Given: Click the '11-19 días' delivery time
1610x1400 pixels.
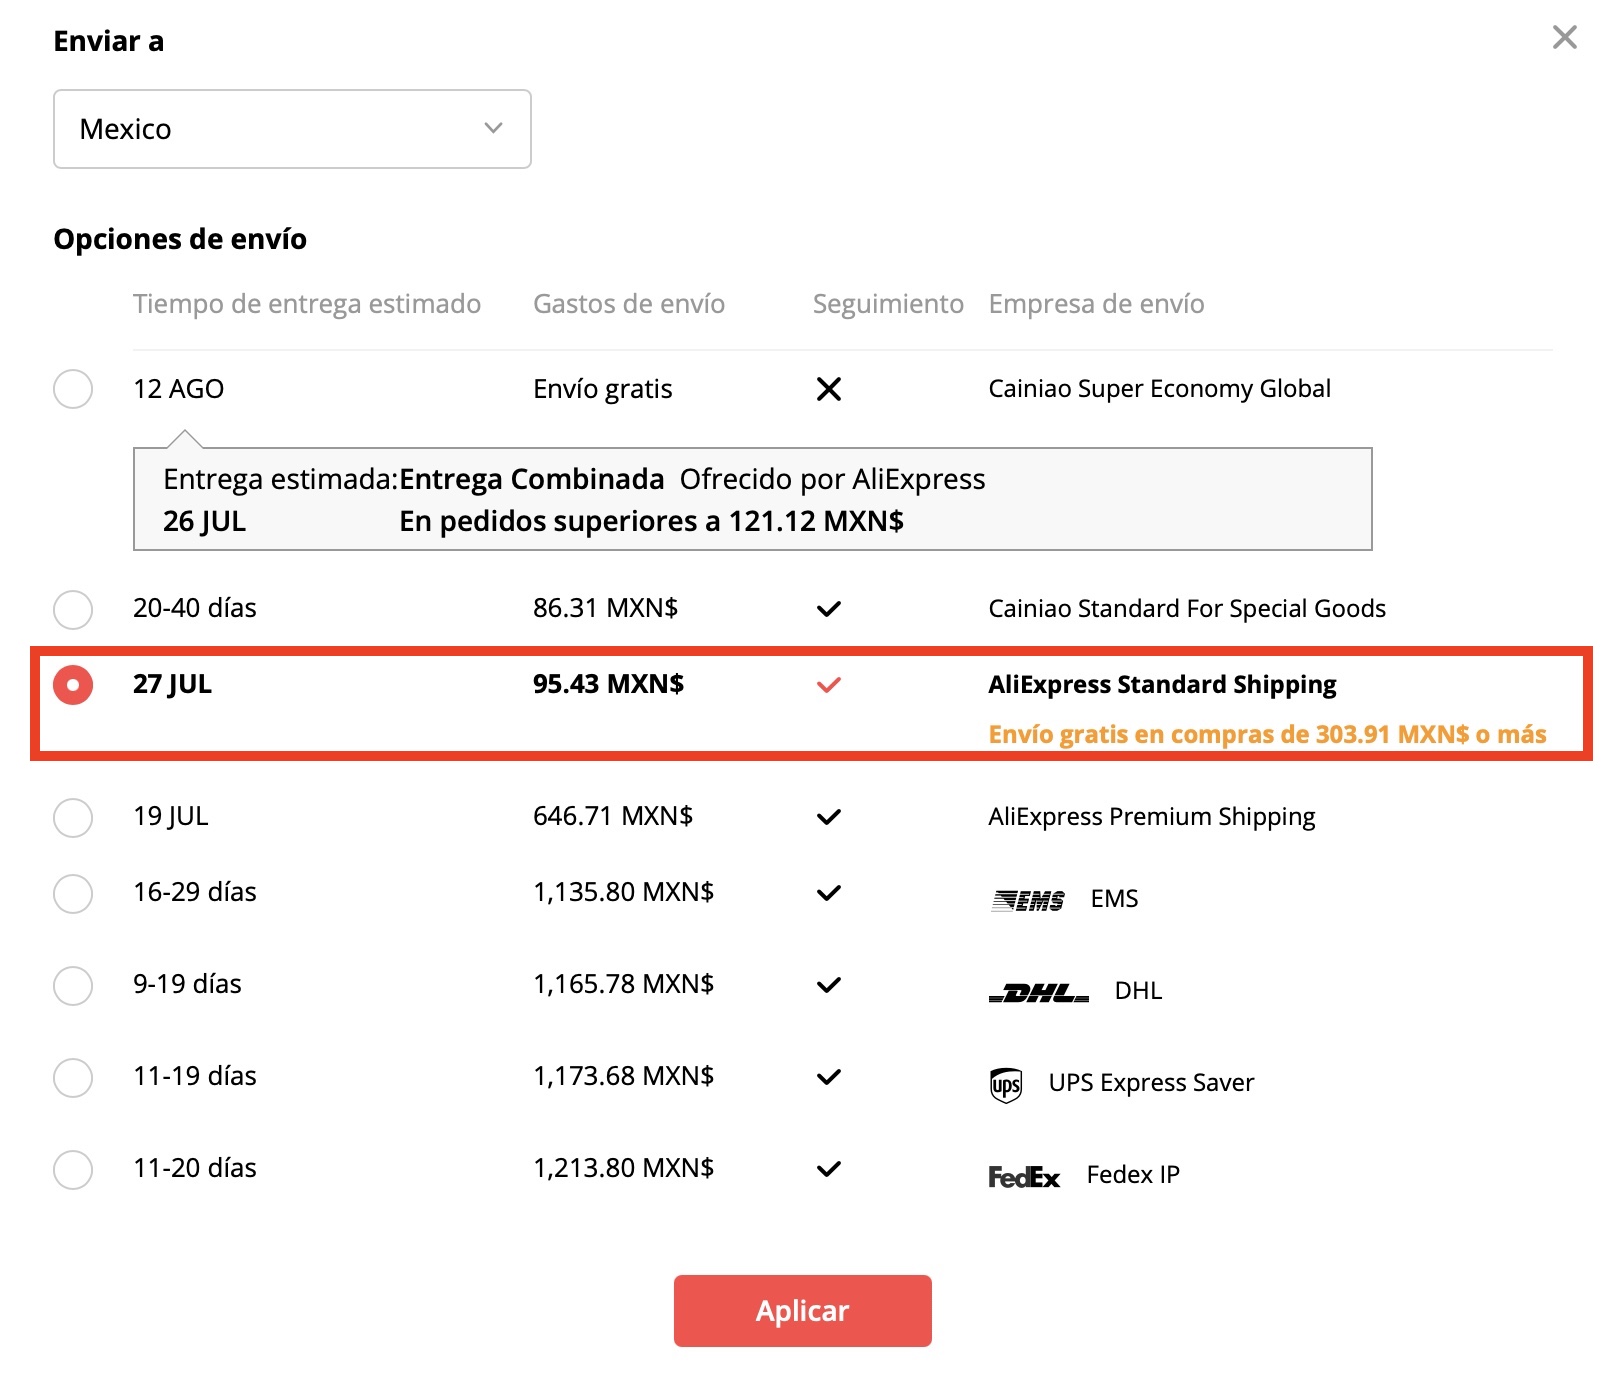Looking at the screenshot, I should [195, 1076].
